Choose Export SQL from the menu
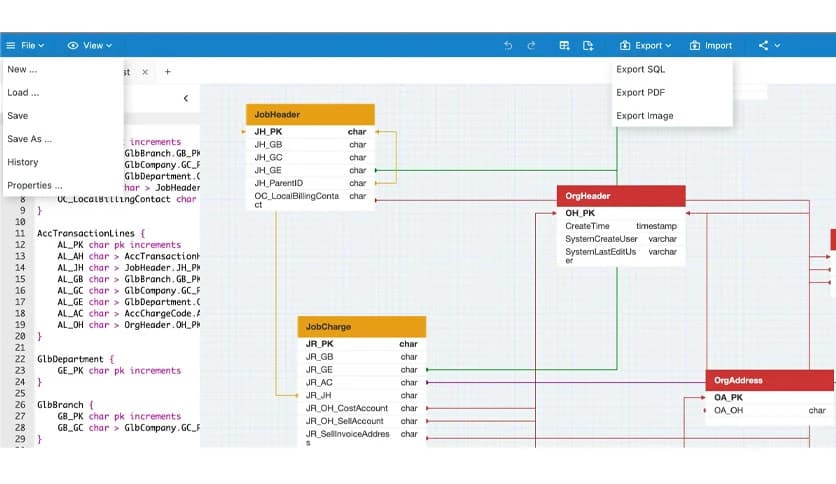Image resolution: width=836 pixels, height=484 pixels. tap(640, 70)
